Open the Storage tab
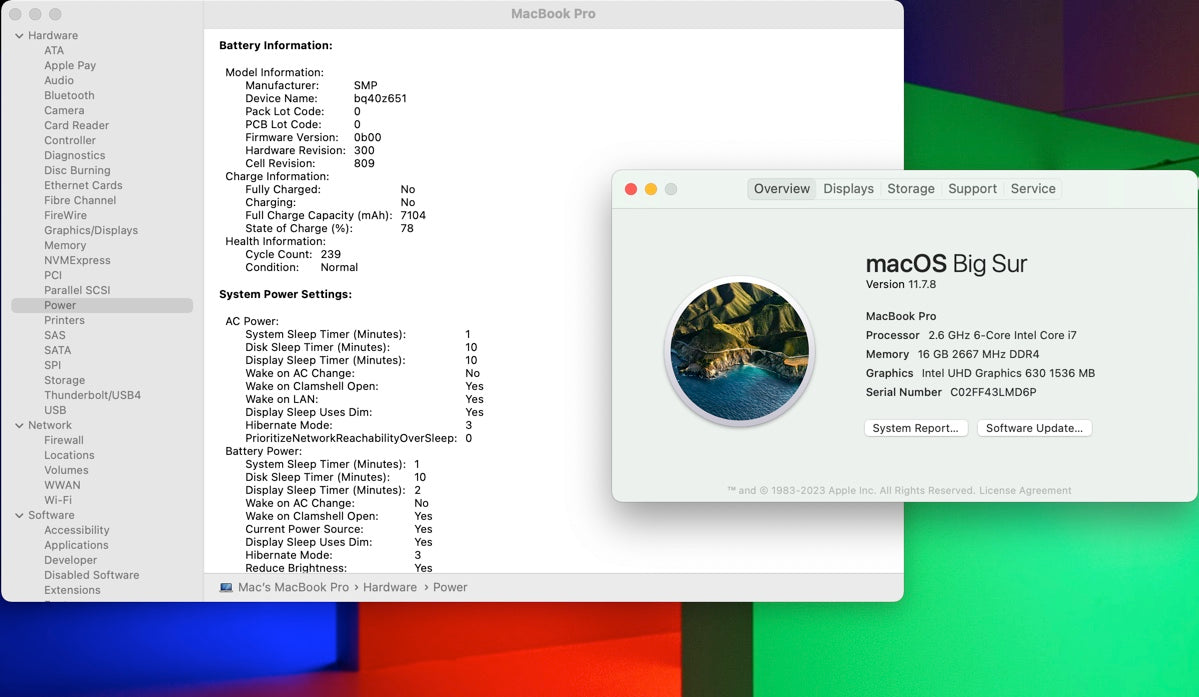Screen dimensions: 1199x697 coord(910,189)
